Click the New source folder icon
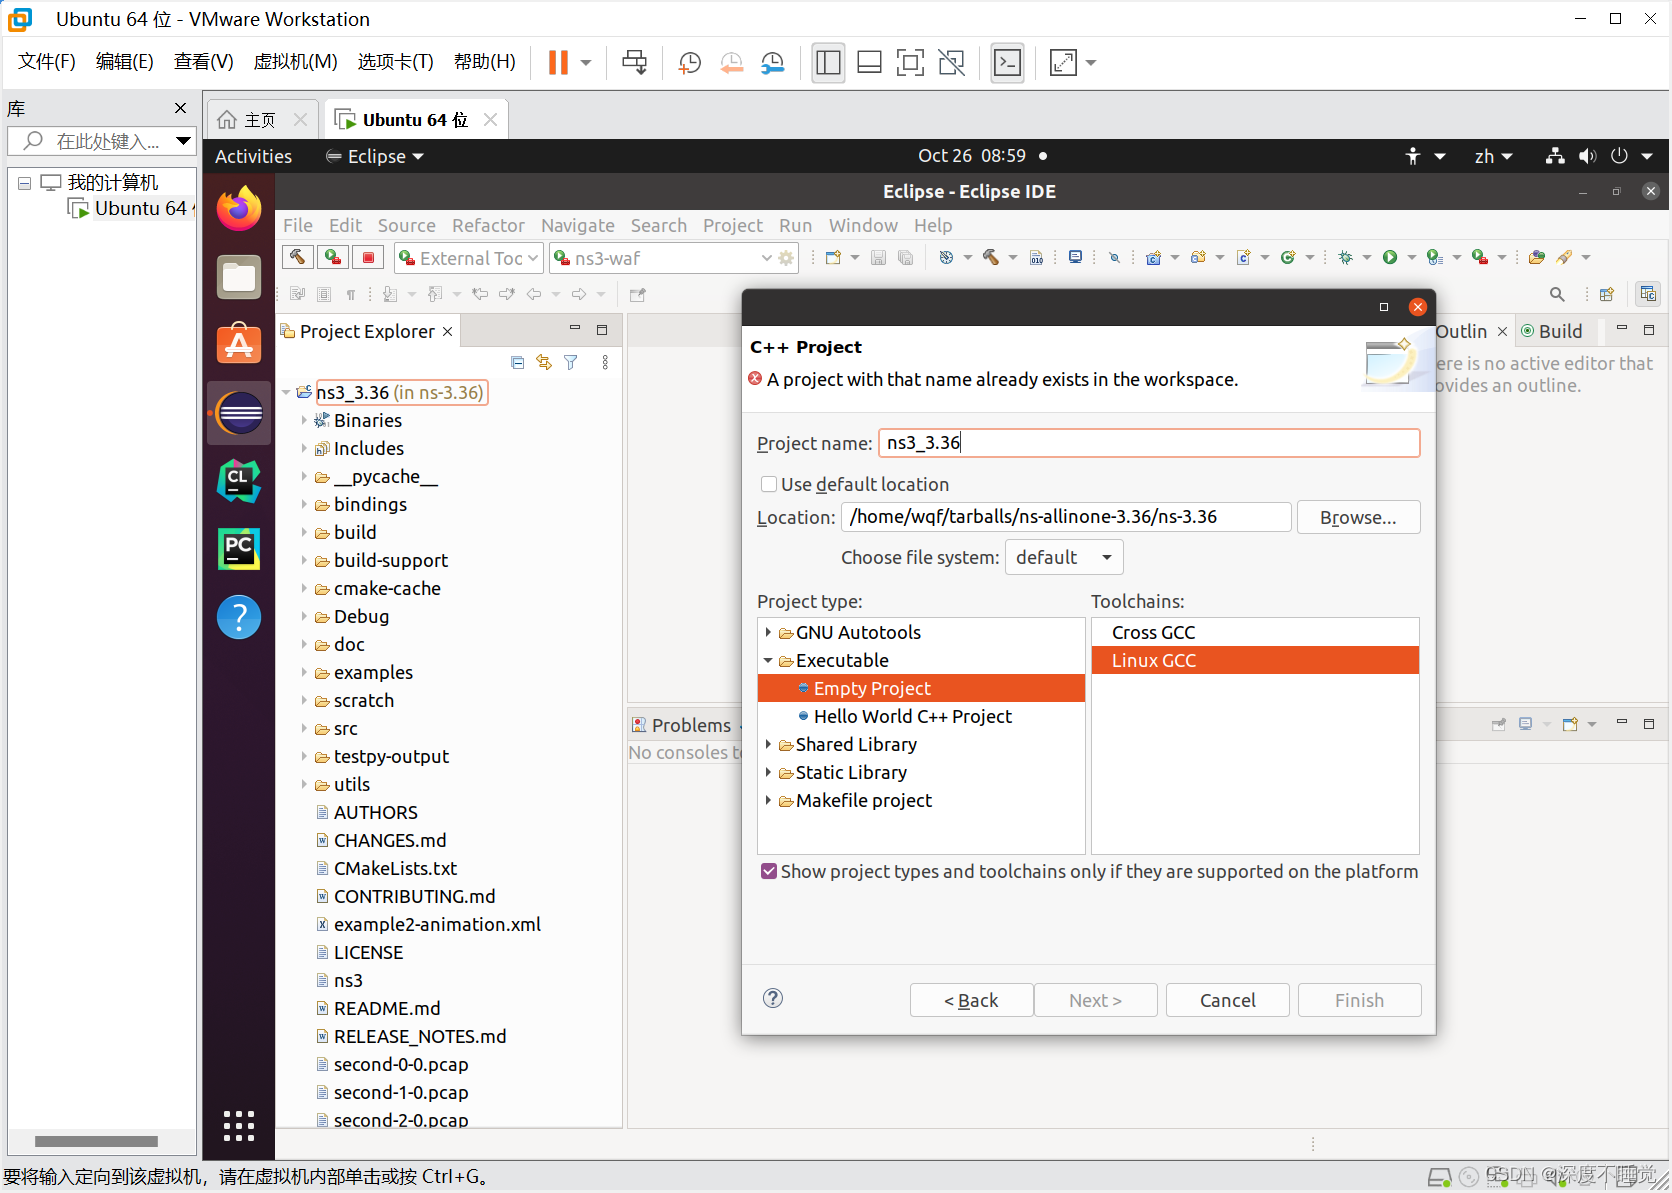Image resolution: width=1672 pixels, height=1193 pixels. 1198,257
